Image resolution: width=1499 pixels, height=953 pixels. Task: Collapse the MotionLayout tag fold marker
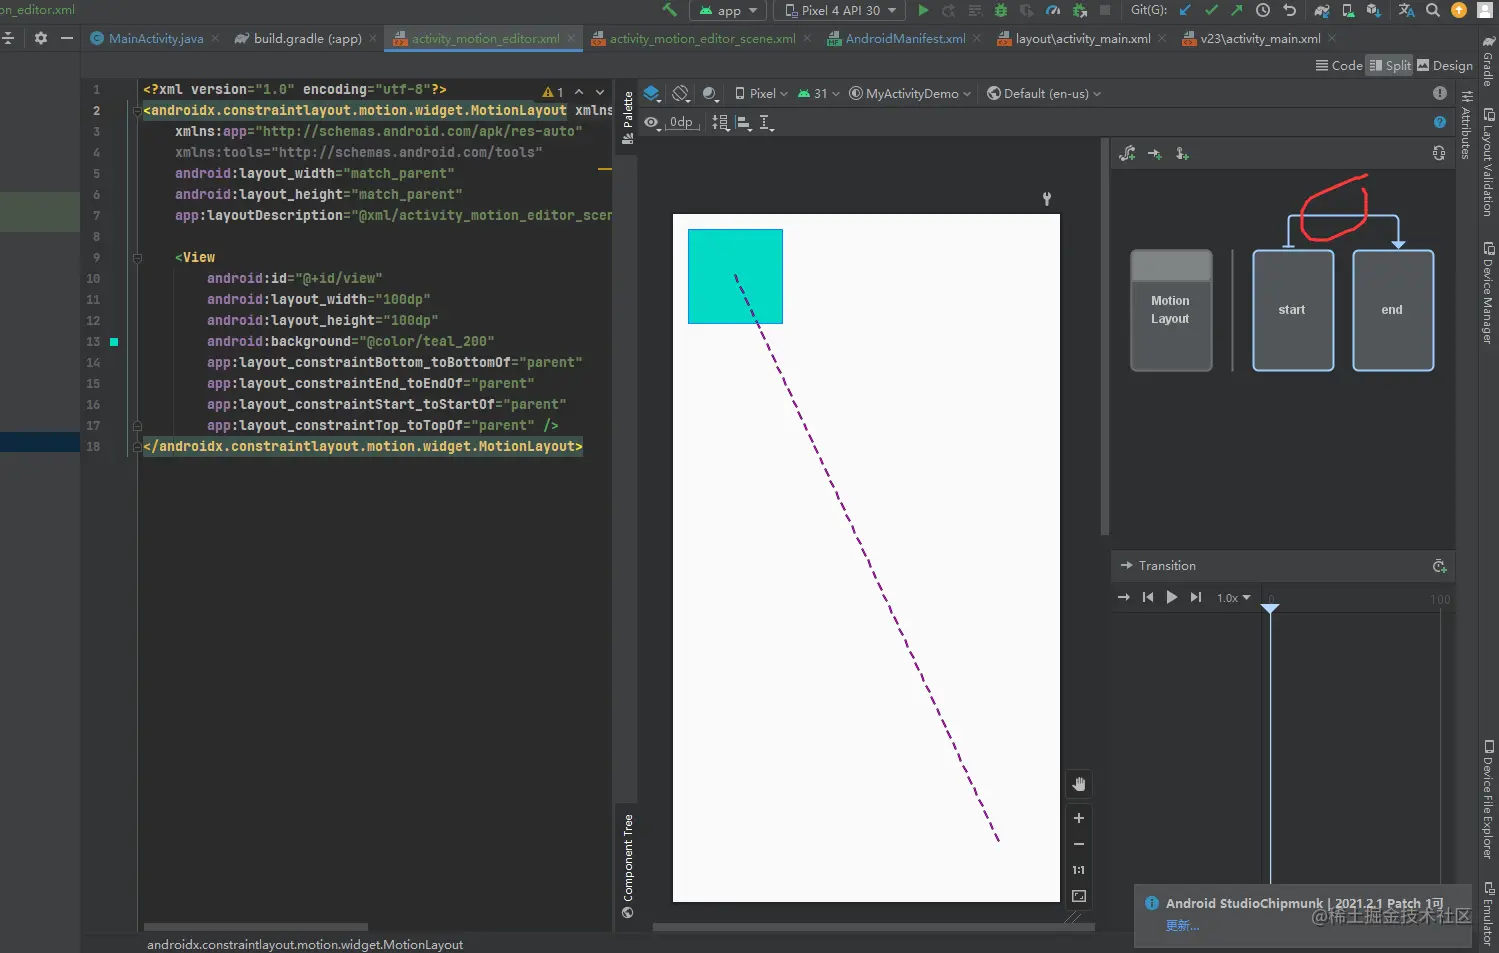(136, 110)
